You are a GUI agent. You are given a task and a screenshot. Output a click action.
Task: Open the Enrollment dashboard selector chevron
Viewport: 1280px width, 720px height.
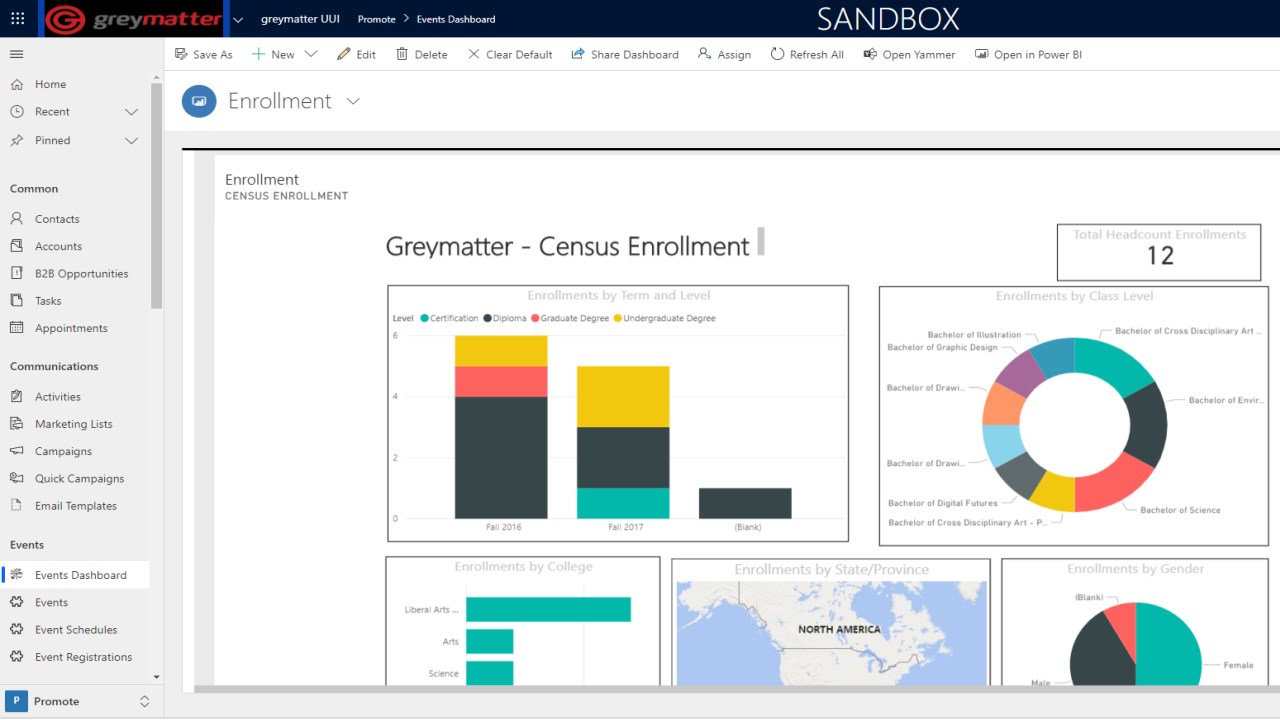pos(352,101)
